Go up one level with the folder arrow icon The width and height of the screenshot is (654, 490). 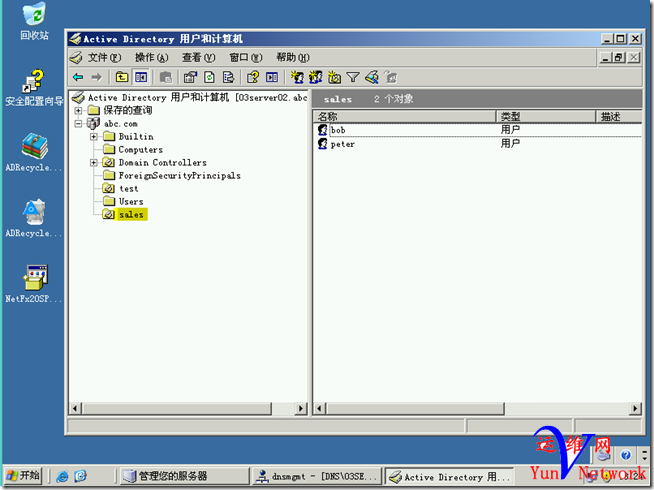click(x=122, y=77)
